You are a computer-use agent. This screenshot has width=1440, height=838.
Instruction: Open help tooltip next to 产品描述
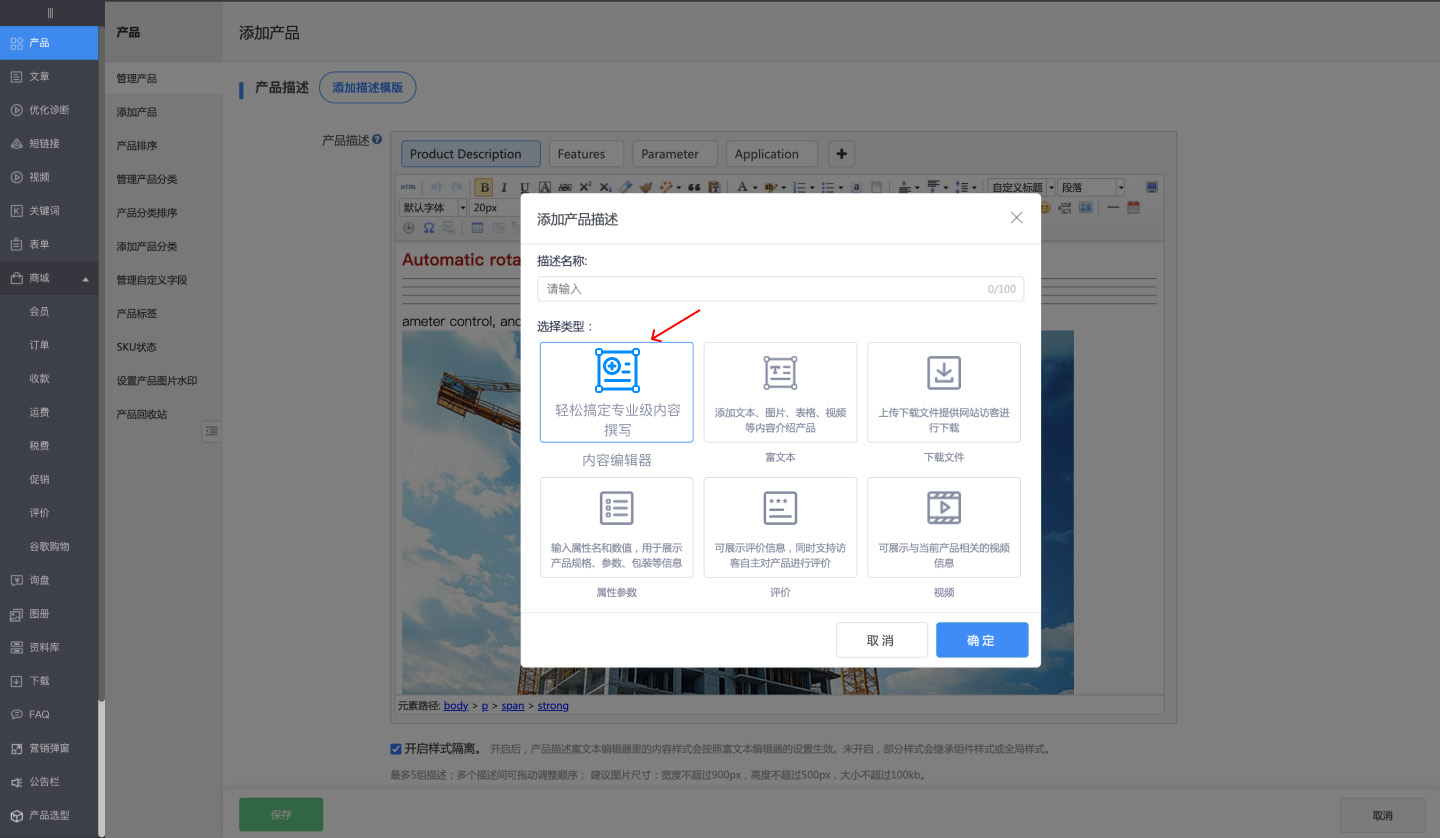click(377, 140)
